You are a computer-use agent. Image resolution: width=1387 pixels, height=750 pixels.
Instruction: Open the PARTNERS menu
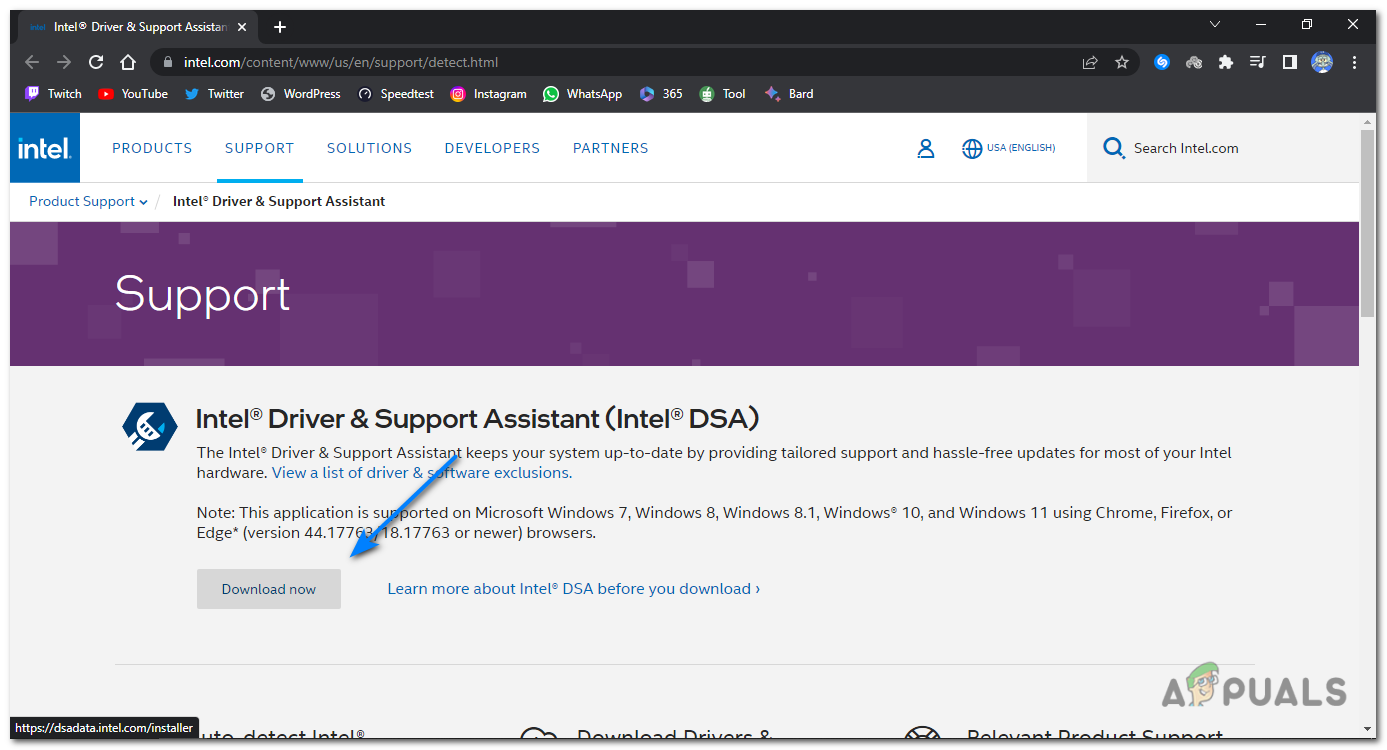click(x=611, y=148)
